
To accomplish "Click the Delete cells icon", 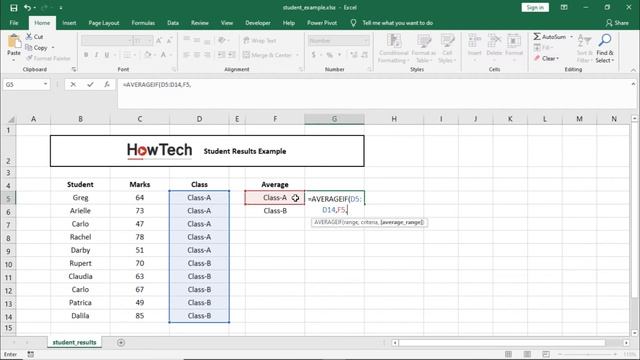I will point(494,42).
